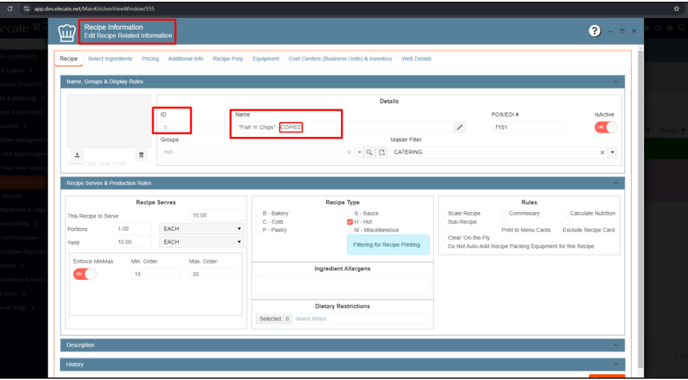Click the pencil icon beside recipe Name

(x=459, y=127)
